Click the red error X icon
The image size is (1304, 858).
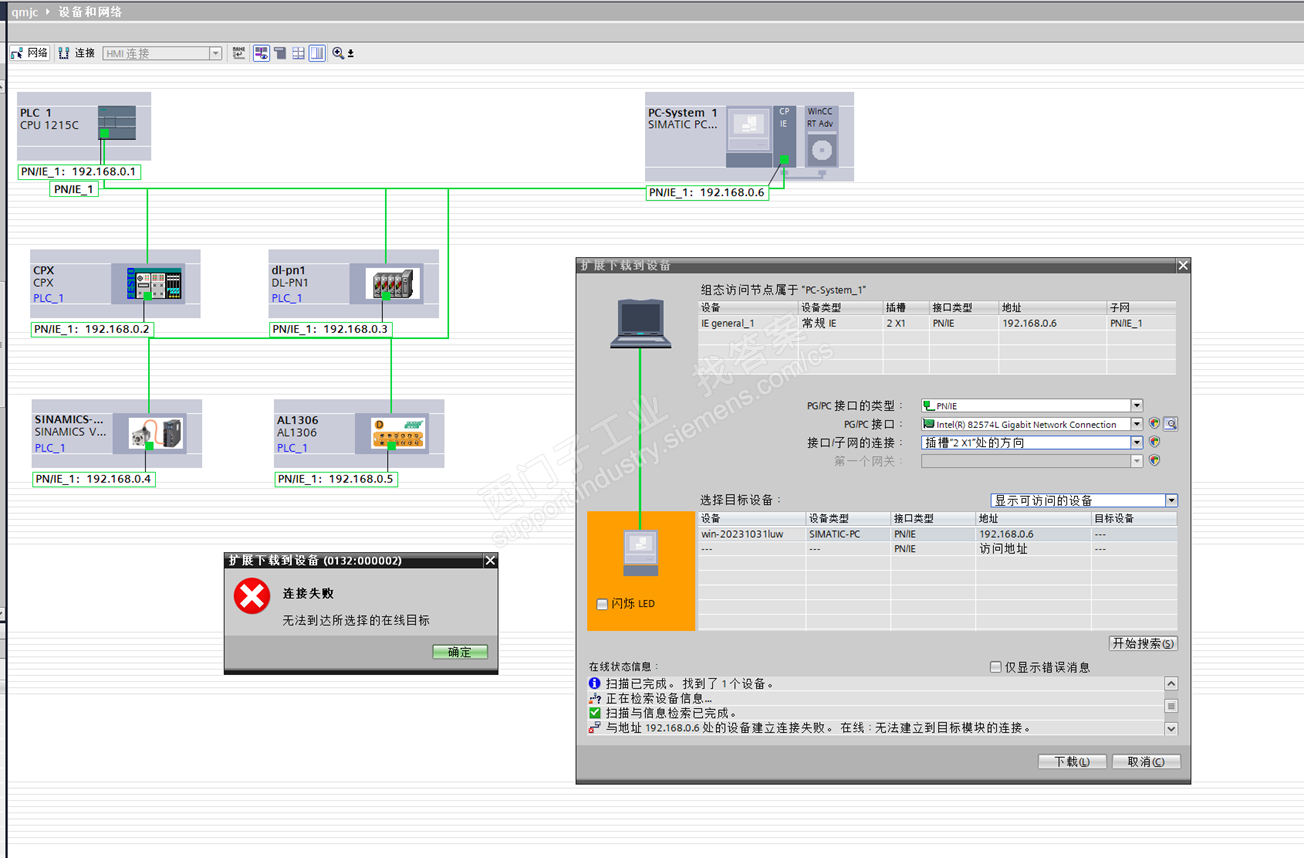(x=252, y=597)
